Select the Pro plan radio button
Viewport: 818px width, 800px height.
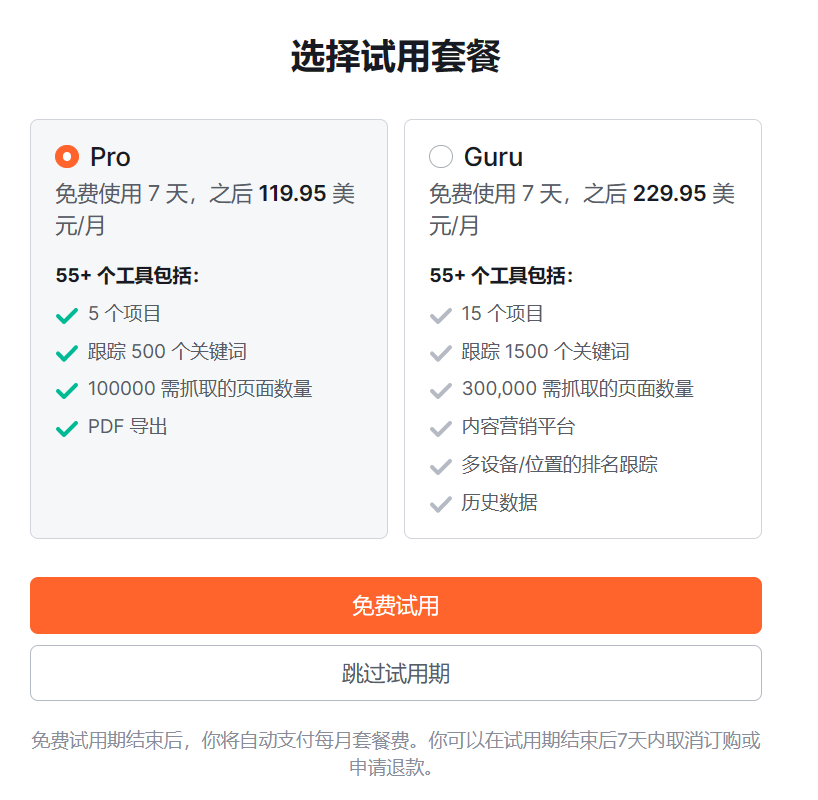tap(67, 157)
